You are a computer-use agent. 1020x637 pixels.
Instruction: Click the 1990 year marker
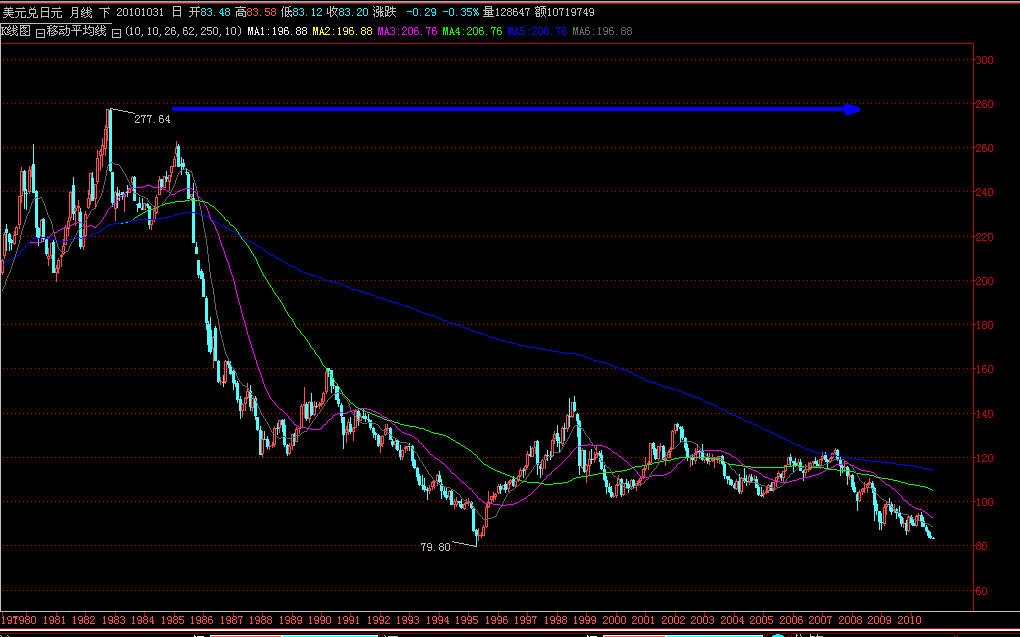click(x=319, y=621)
